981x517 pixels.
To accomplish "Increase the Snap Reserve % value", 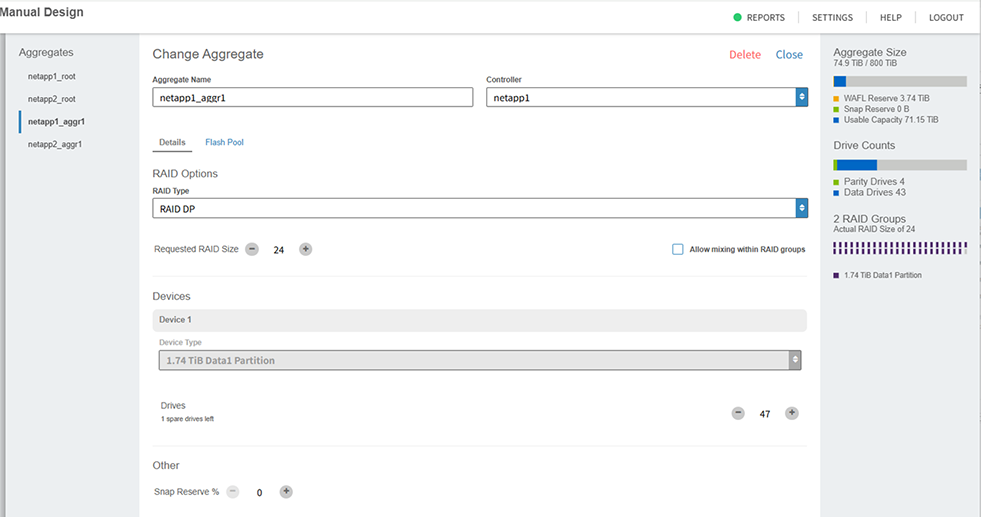I will point(286,492).
